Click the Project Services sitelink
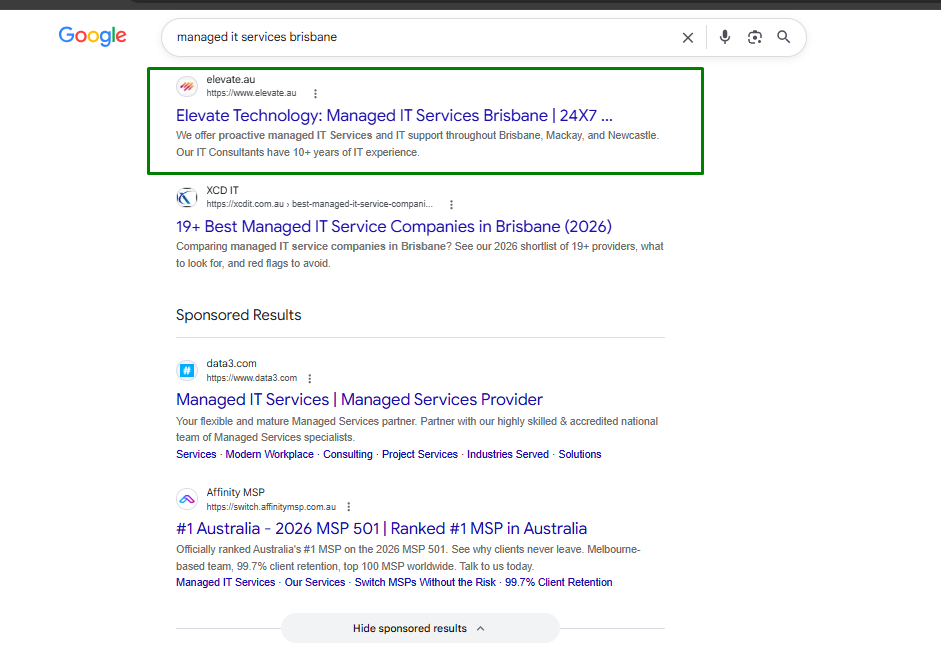The width and height of the screenshot is (941, 651). (419, 454)
